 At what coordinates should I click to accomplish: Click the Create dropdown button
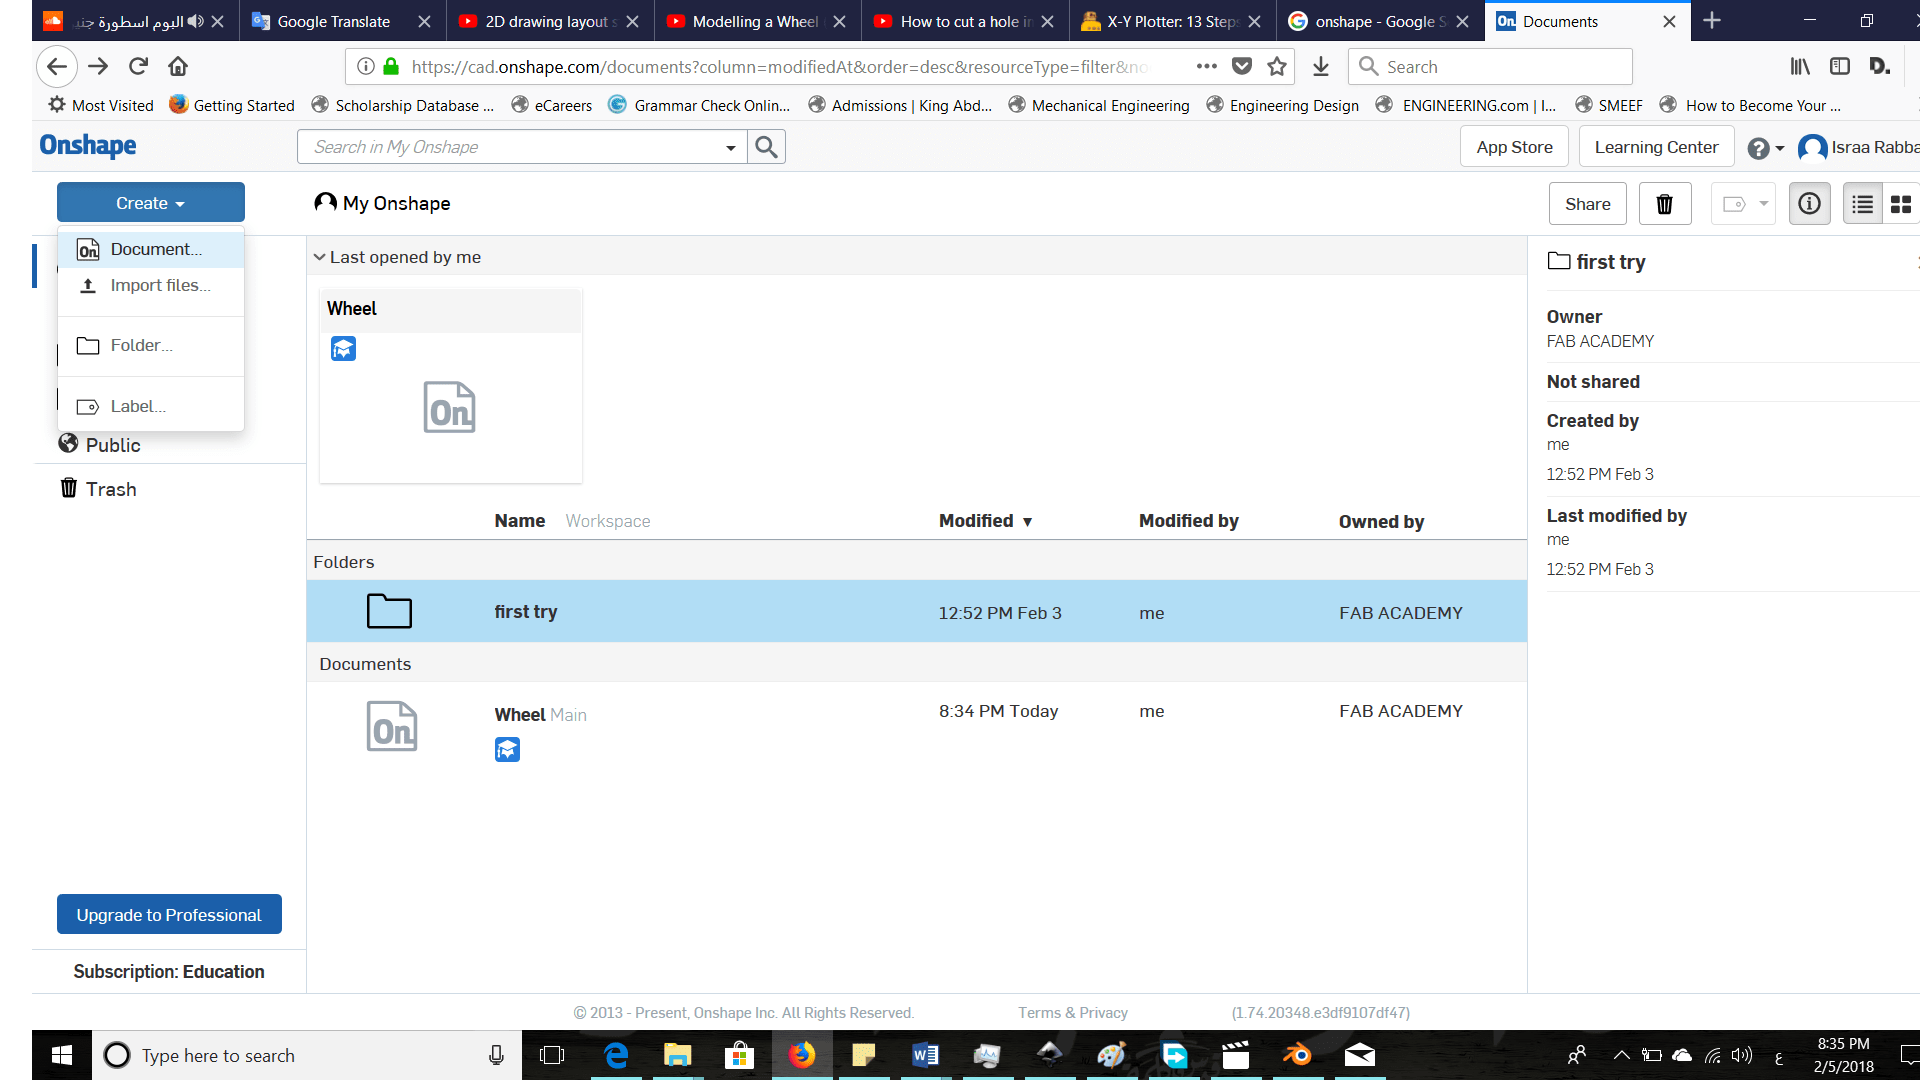click(151, 203)
